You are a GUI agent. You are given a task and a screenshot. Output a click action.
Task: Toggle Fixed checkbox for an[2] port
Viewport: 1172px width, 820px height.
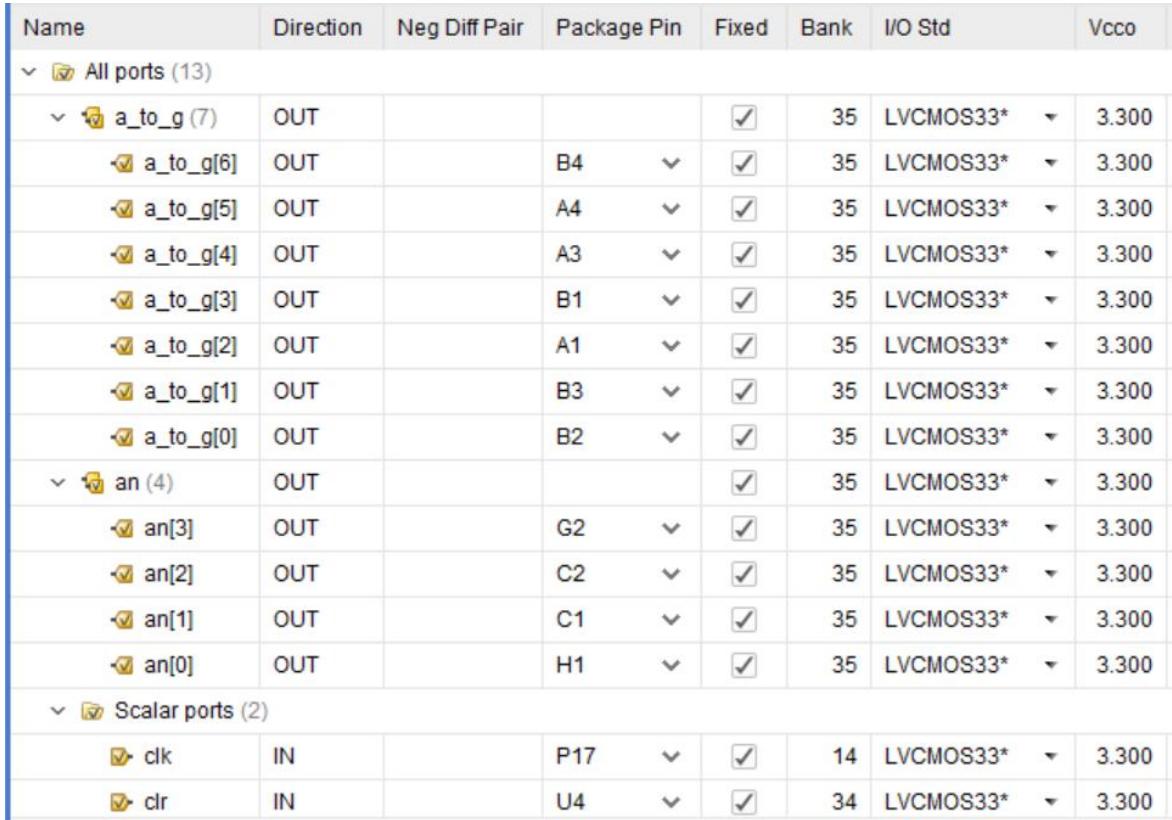coord(741,574)
